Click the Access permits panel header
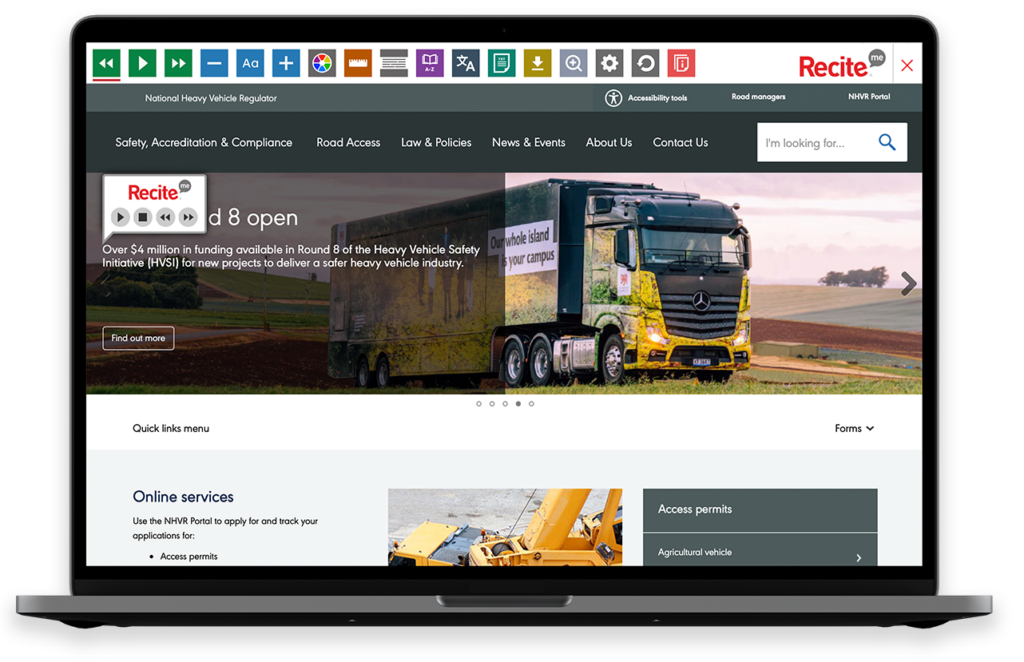The height and width of the screenshot is (662, 1024). pos(760,510)
